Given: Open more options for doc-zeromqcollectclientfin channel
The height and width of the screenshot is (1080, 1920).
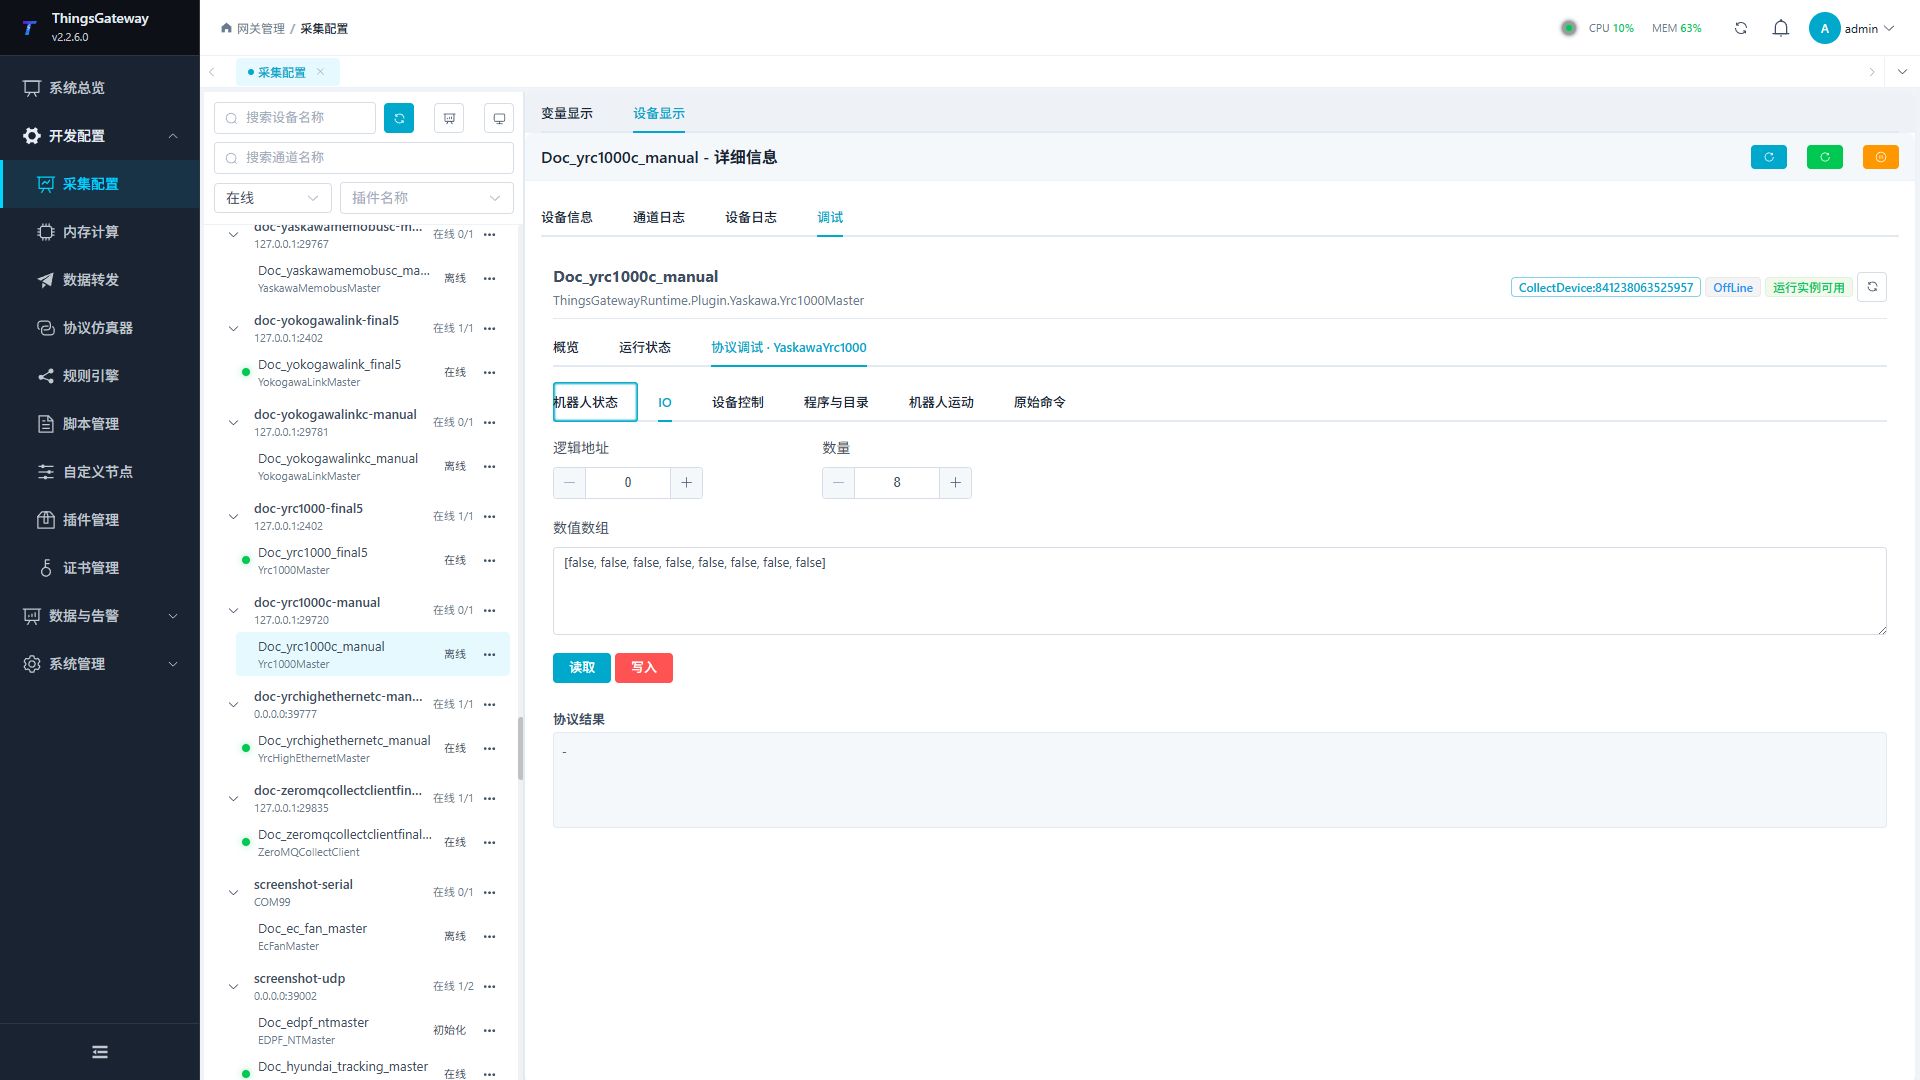Looking at the screenshot, I should point(489,798).
